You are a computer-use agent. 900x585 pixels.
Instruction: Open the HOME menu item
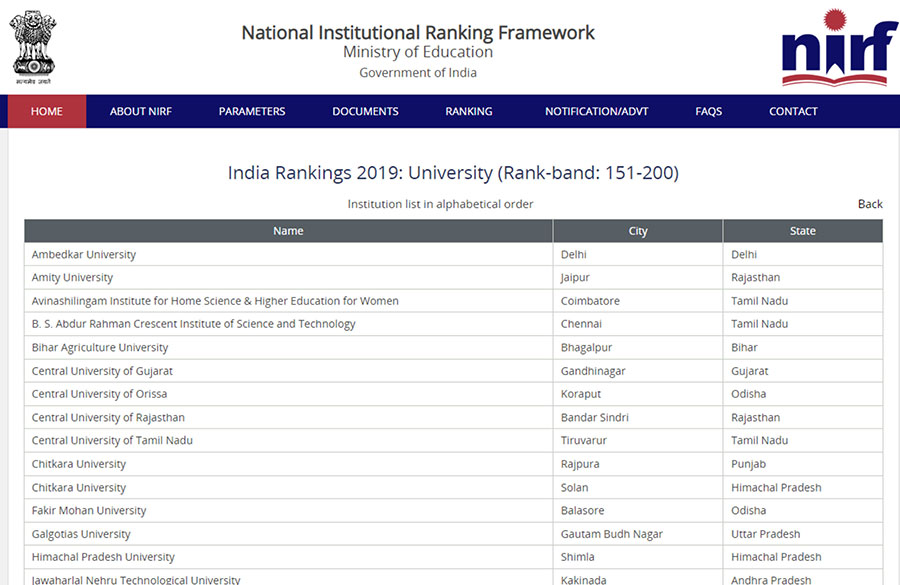[x=46, y=111]
